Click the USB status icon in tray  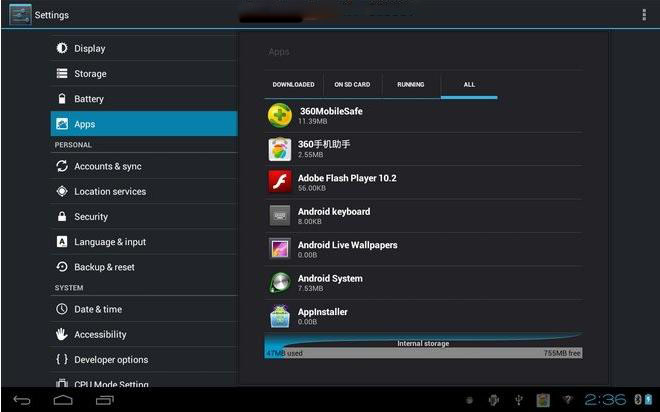[519, 399]
